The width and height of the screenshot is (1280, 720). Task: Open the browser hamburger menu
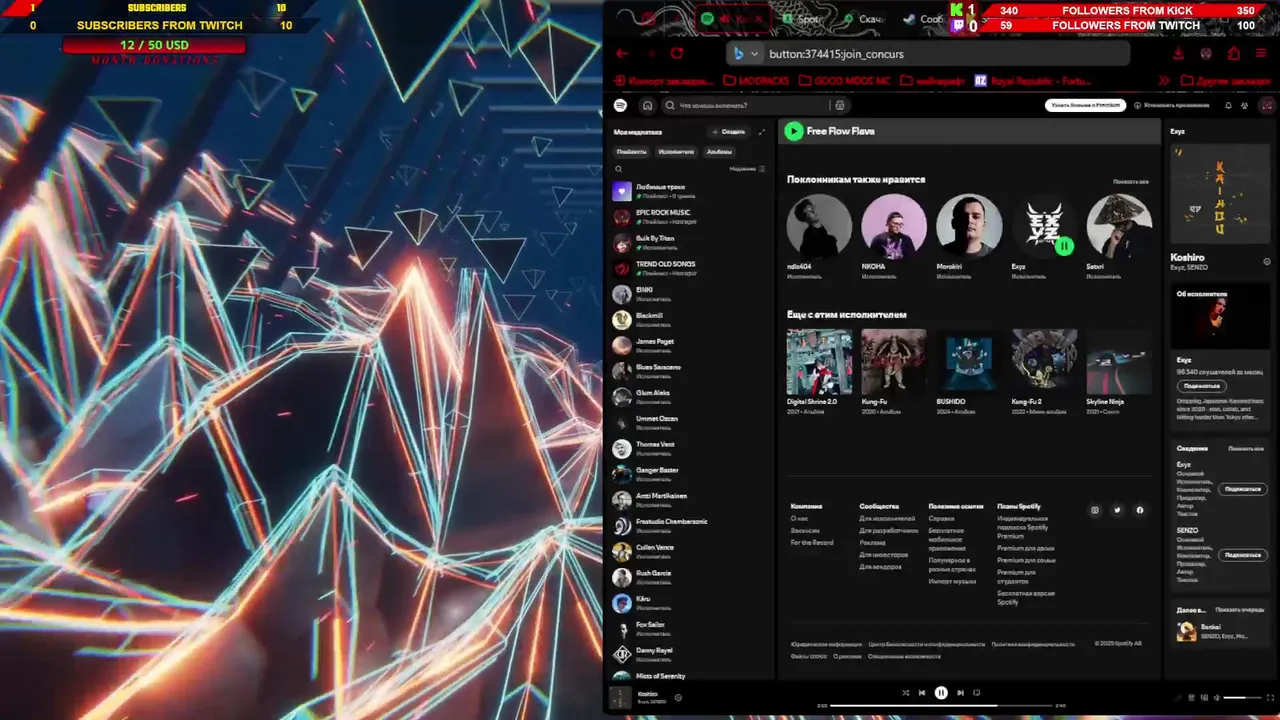click(x=1262, y=54)
